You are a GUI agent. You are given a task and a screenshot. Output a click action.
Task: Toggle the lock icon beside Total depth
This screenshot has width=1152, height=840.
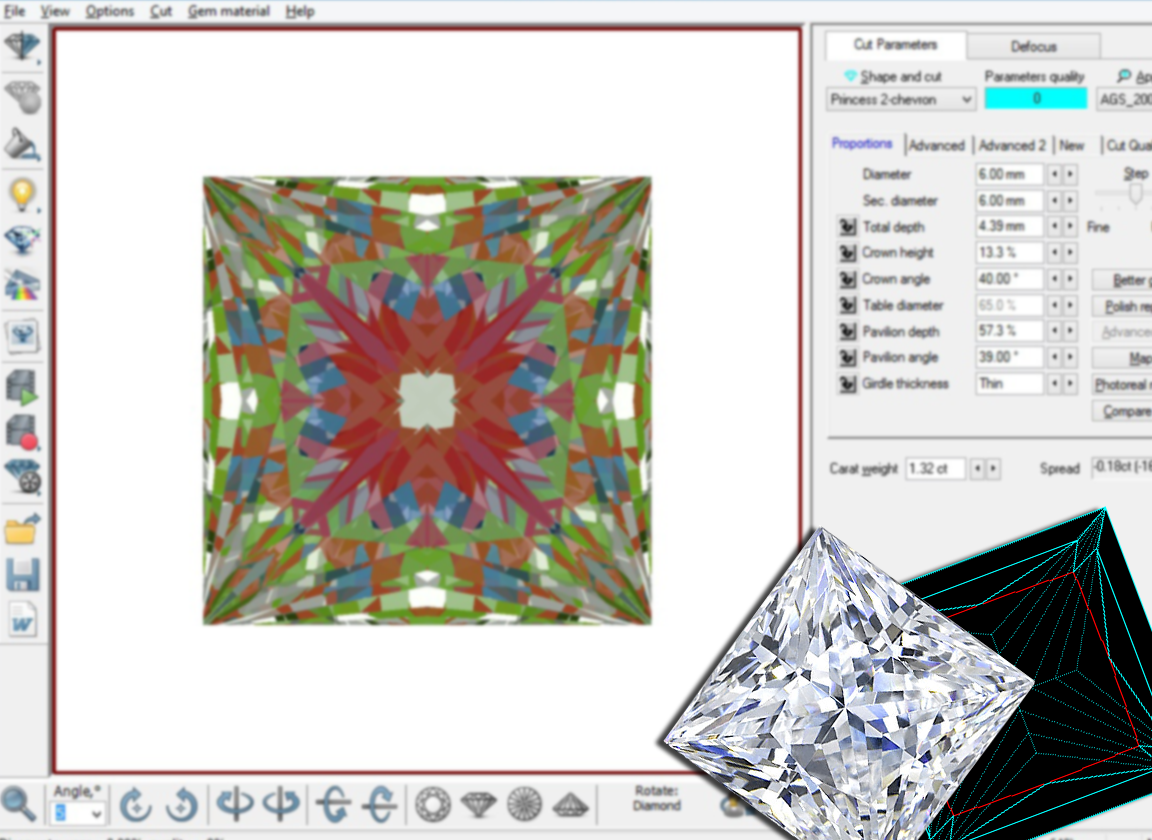click(847, 227)
